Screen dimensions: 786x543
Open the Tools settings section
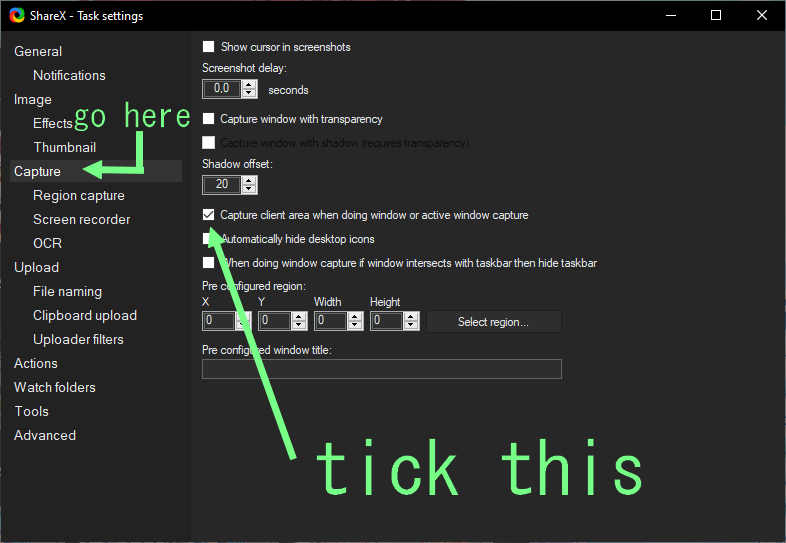[x=32, y=411]
